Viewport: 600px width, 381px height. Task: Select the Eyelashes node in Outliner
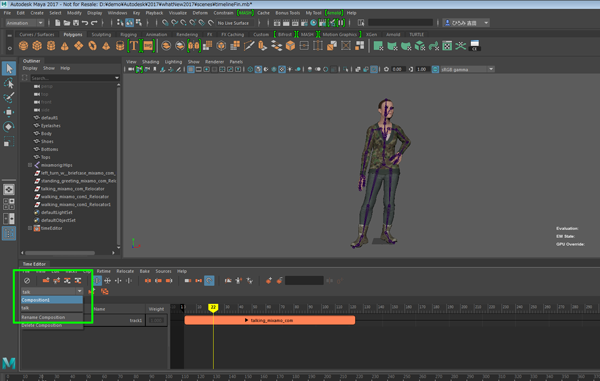51,126
